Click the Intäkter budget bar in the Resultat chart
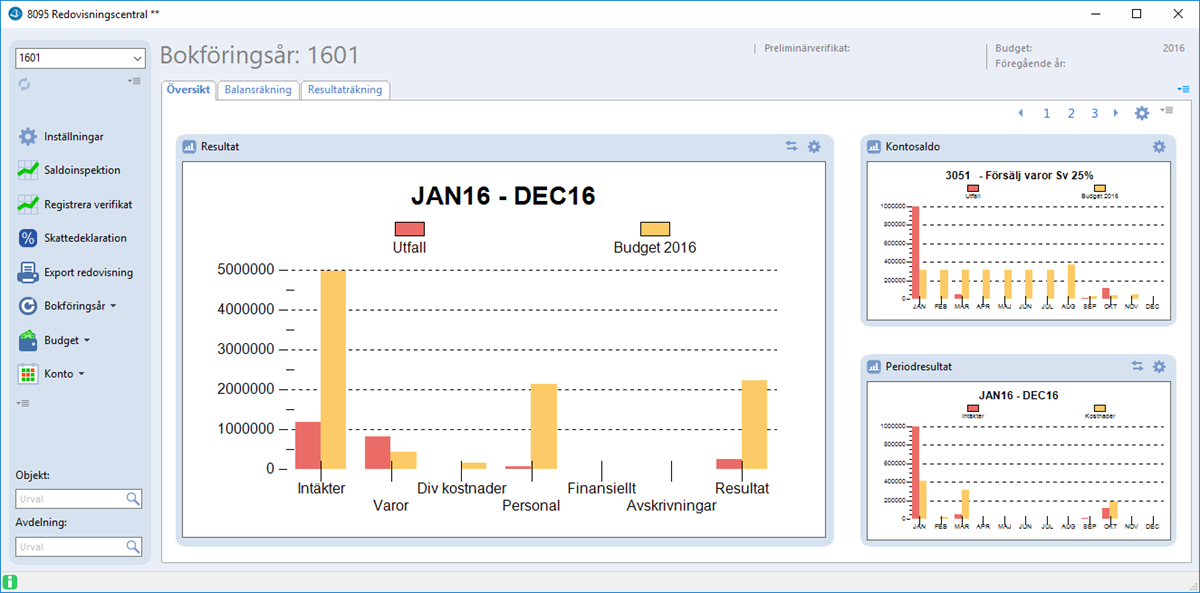 [x=333, y=369]
